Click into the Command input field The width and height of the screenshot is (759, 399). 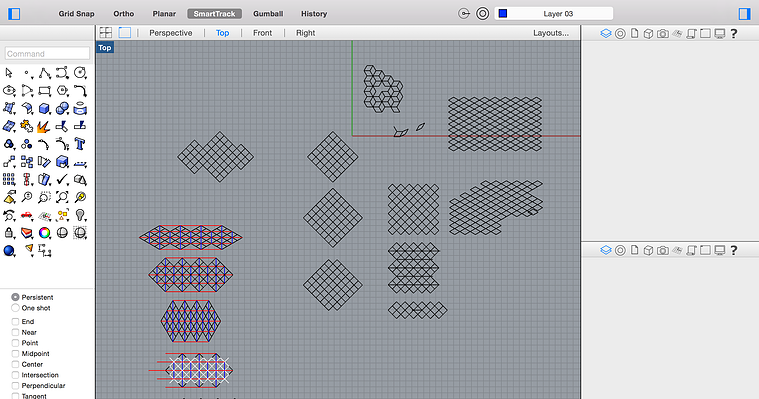tap(47, 53)
